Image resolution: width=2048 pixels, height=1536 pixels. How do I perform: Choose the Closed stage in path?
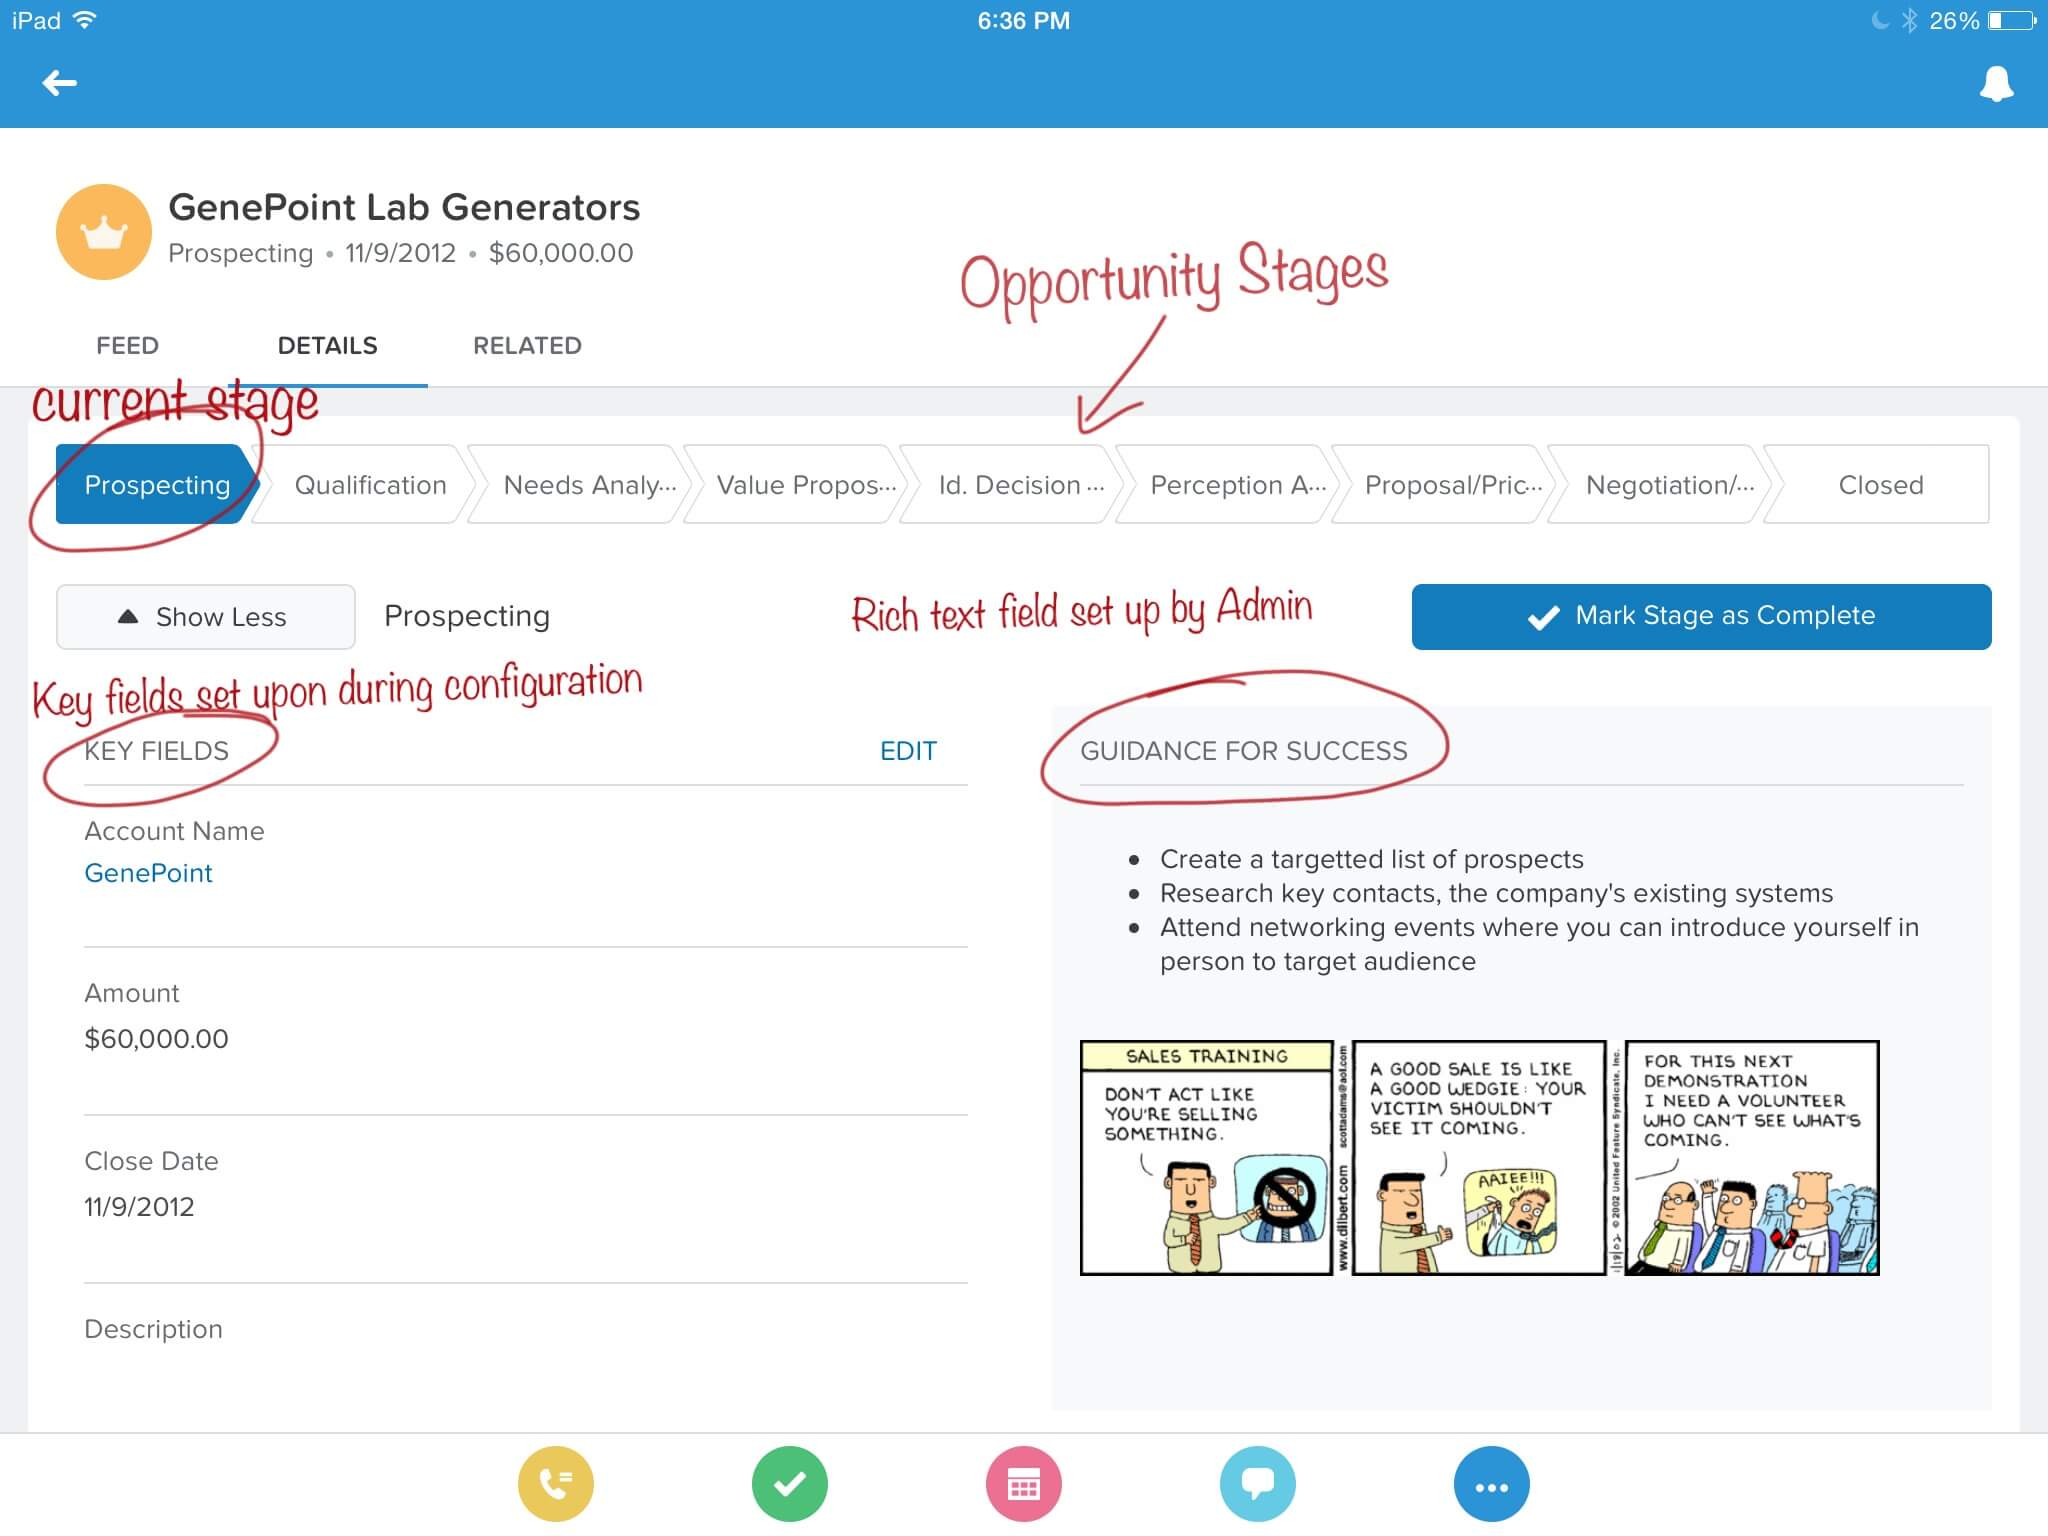pos(1880,485)
